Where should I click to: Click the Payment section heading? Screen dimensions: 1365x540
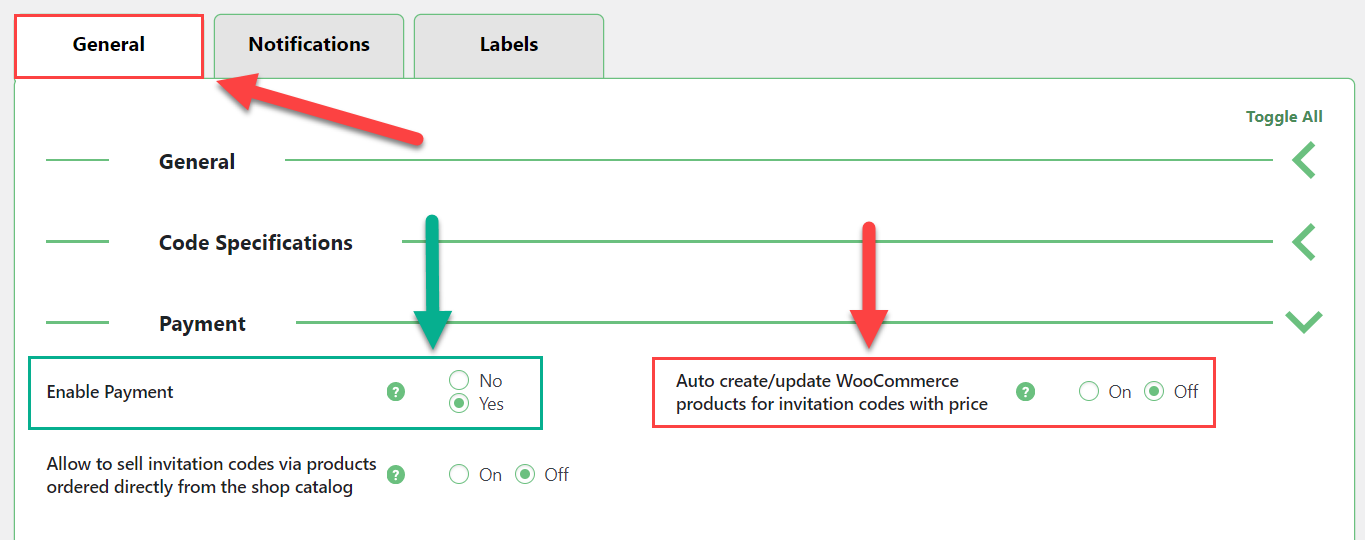point(202,324)
